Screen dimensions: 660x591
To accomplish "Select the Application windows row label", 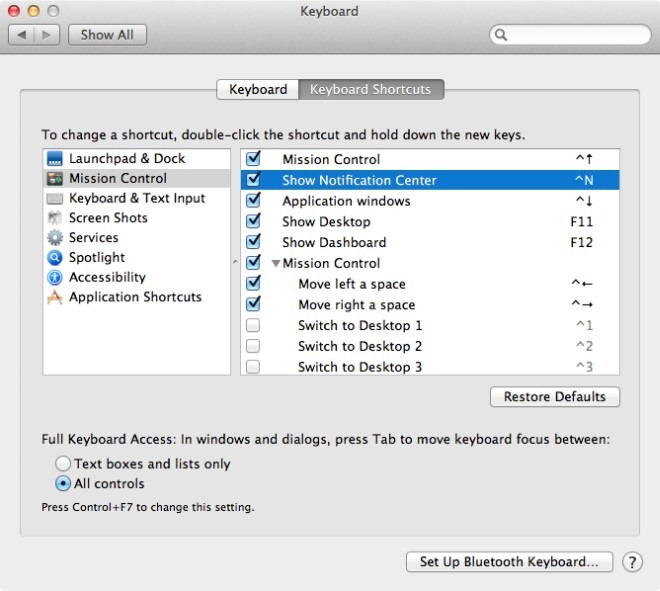I will pos(346,201).
